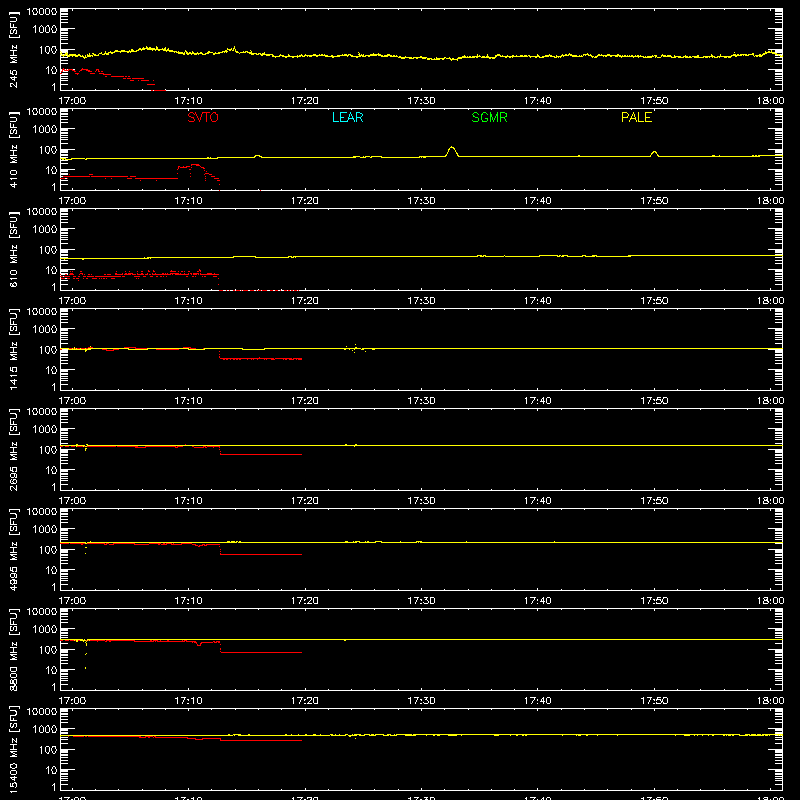Click the large 17:32 peak in 410 MHz plot
This screenshot has height=800, width=800.
tap(452, 151)
